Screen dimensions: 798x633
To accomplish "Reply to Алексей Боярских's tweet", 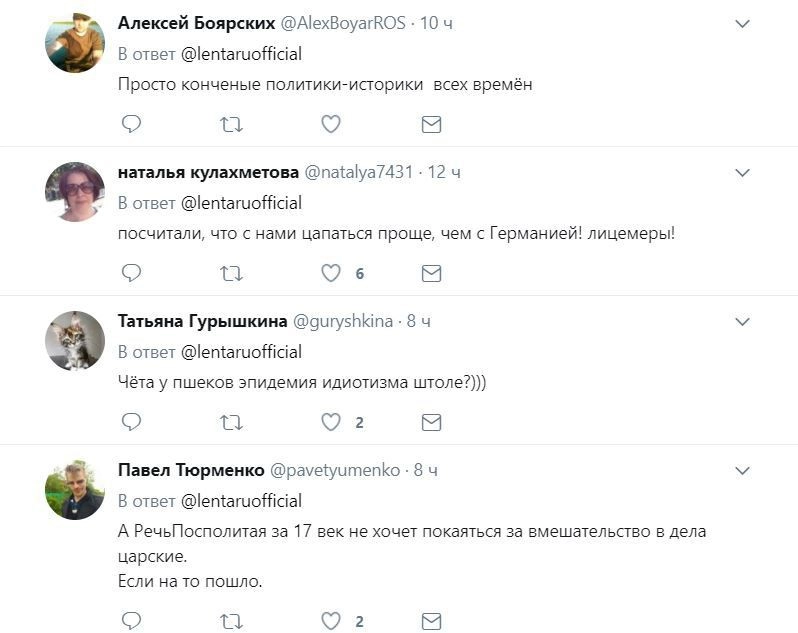I will pos(131,124).
